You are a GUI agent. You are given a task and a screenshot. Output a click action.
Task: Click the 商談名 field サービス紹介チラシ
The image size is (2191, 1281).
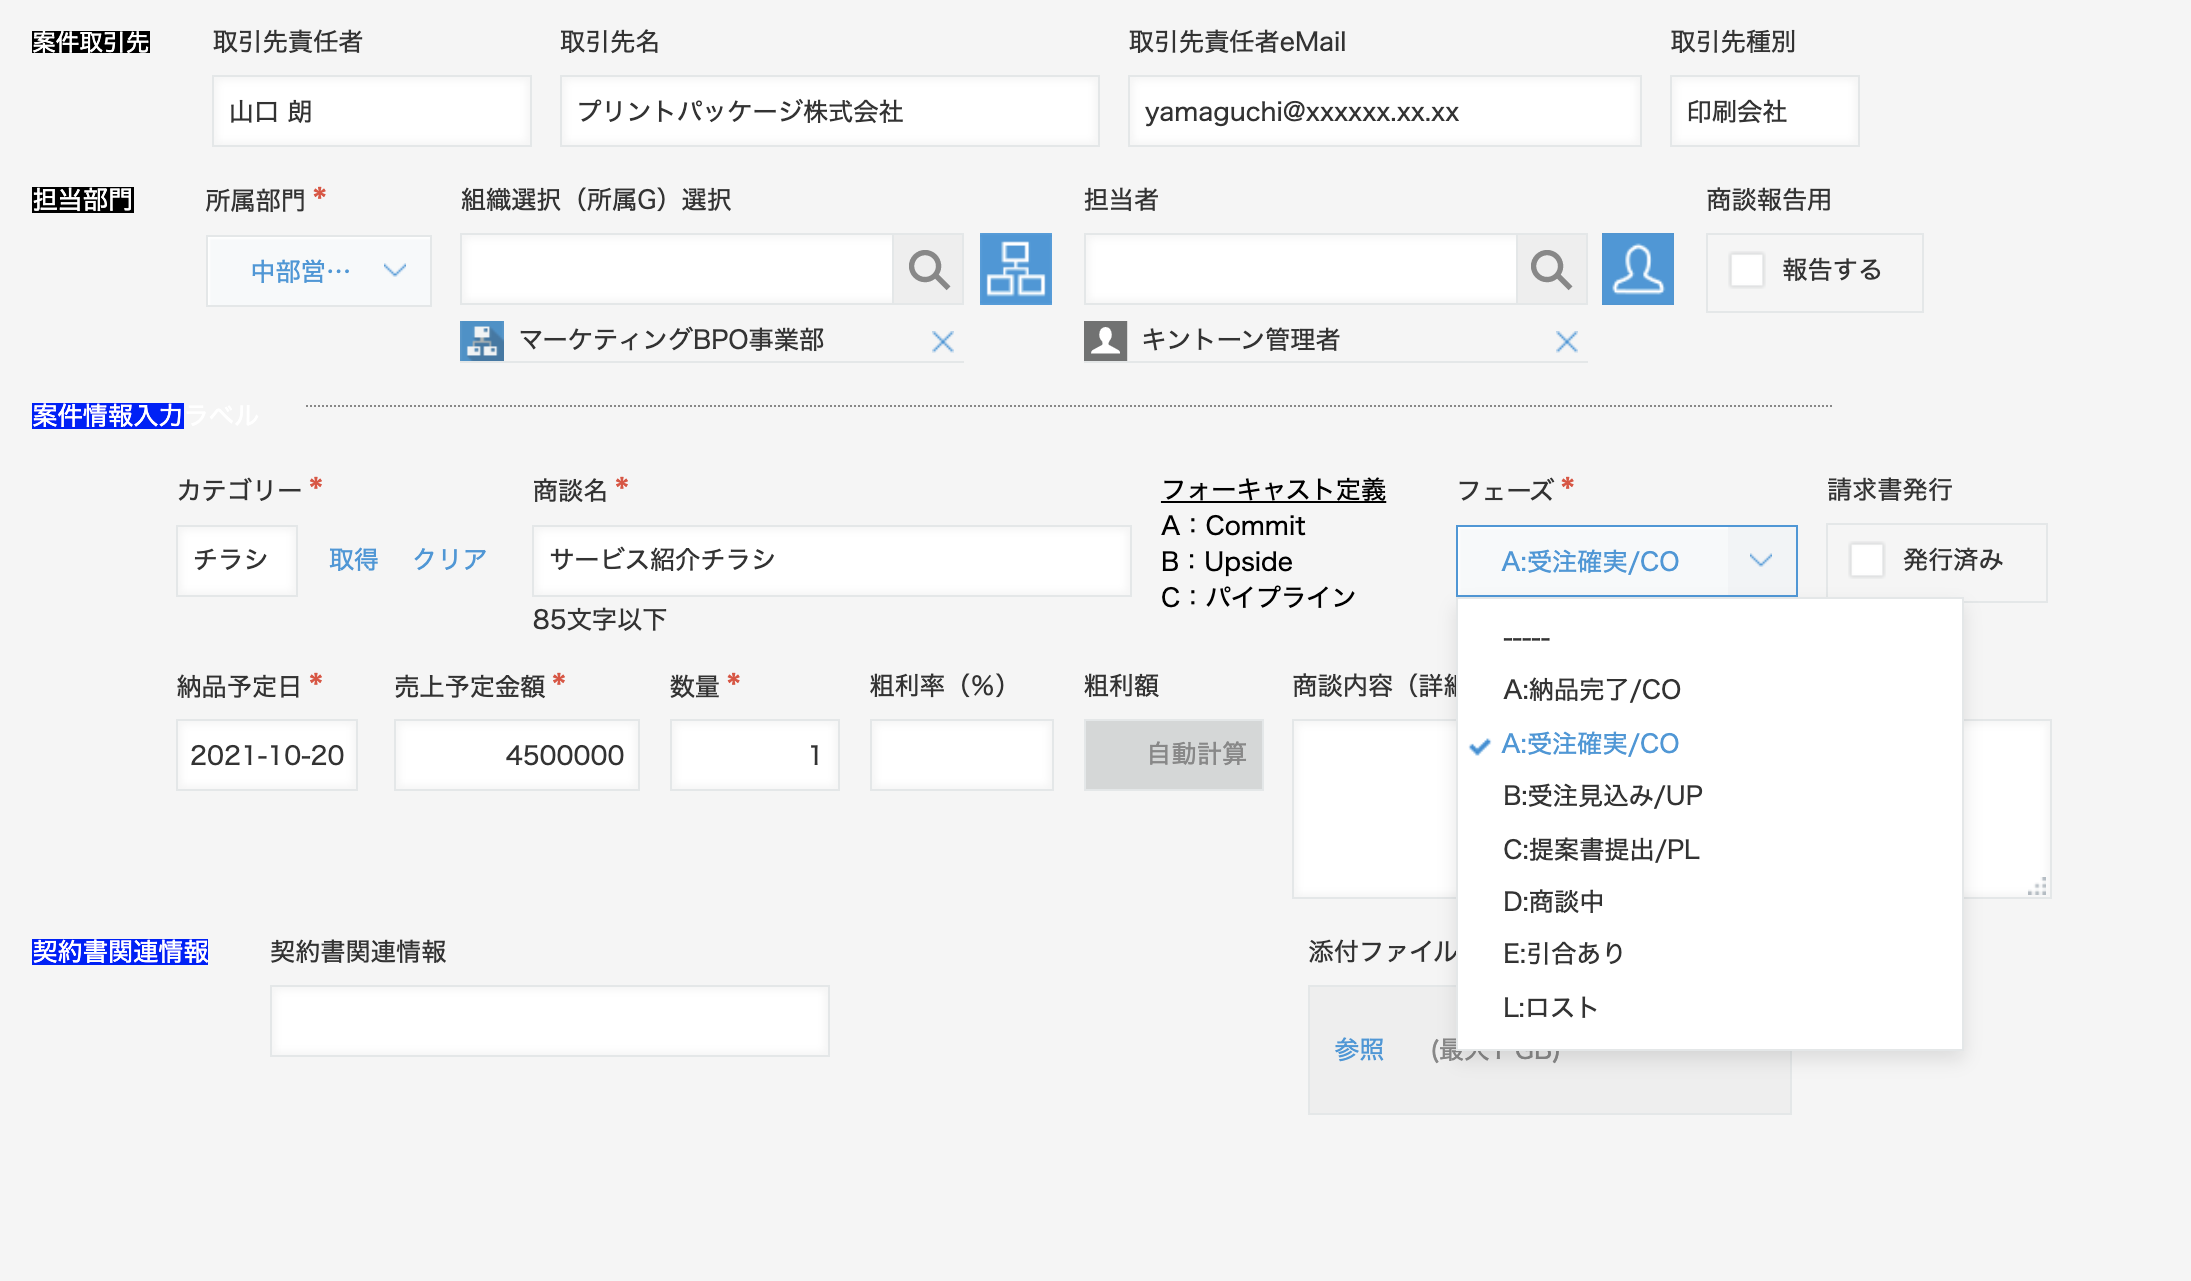pos(831,561)
